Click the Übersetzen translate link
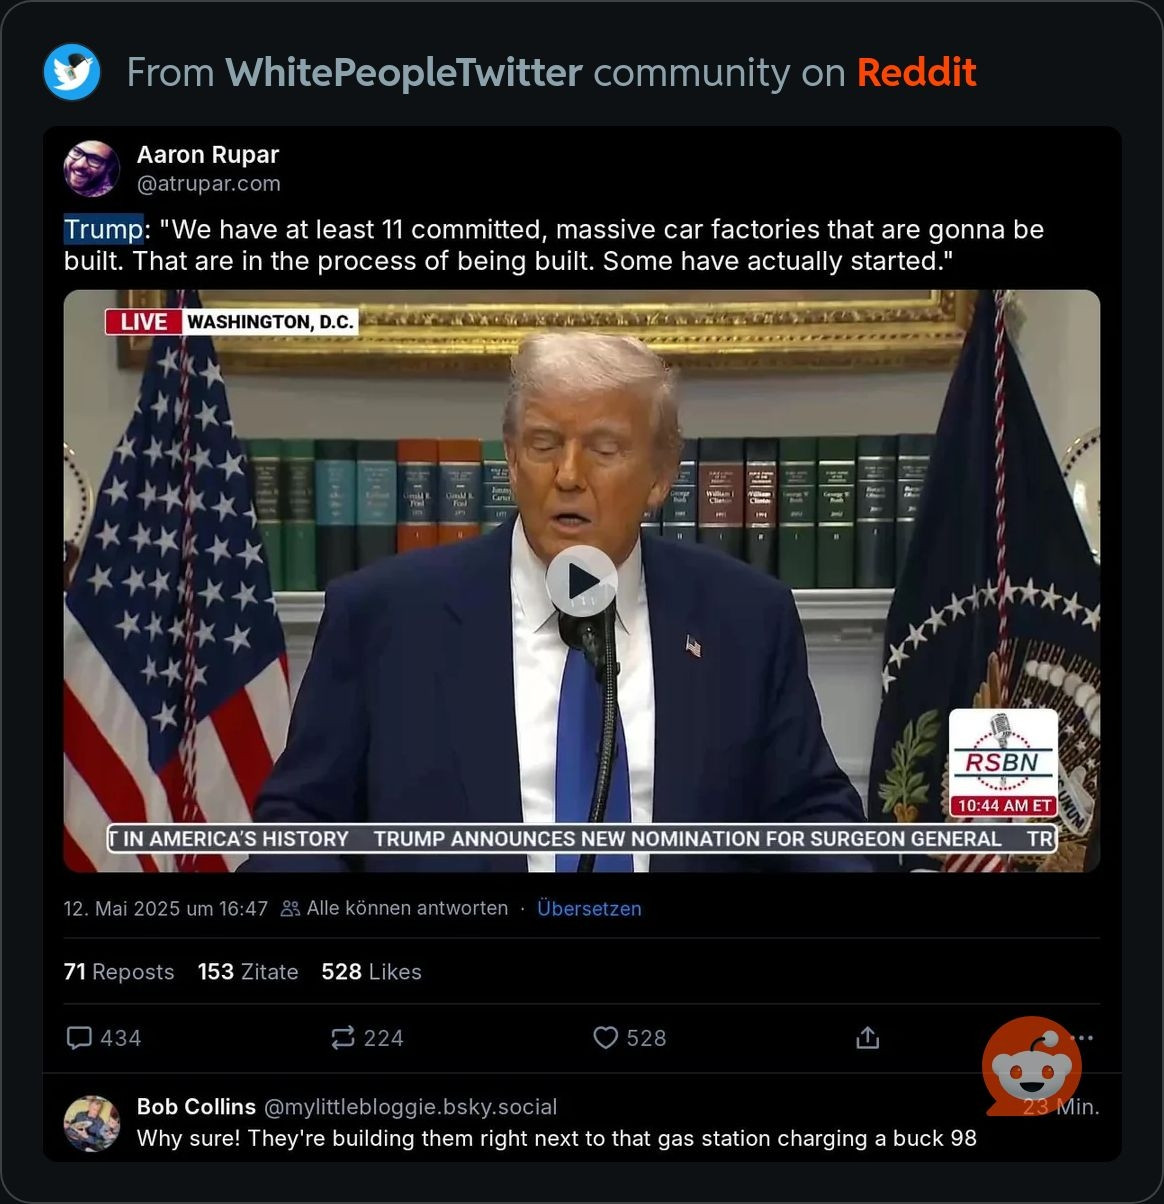 589,909
